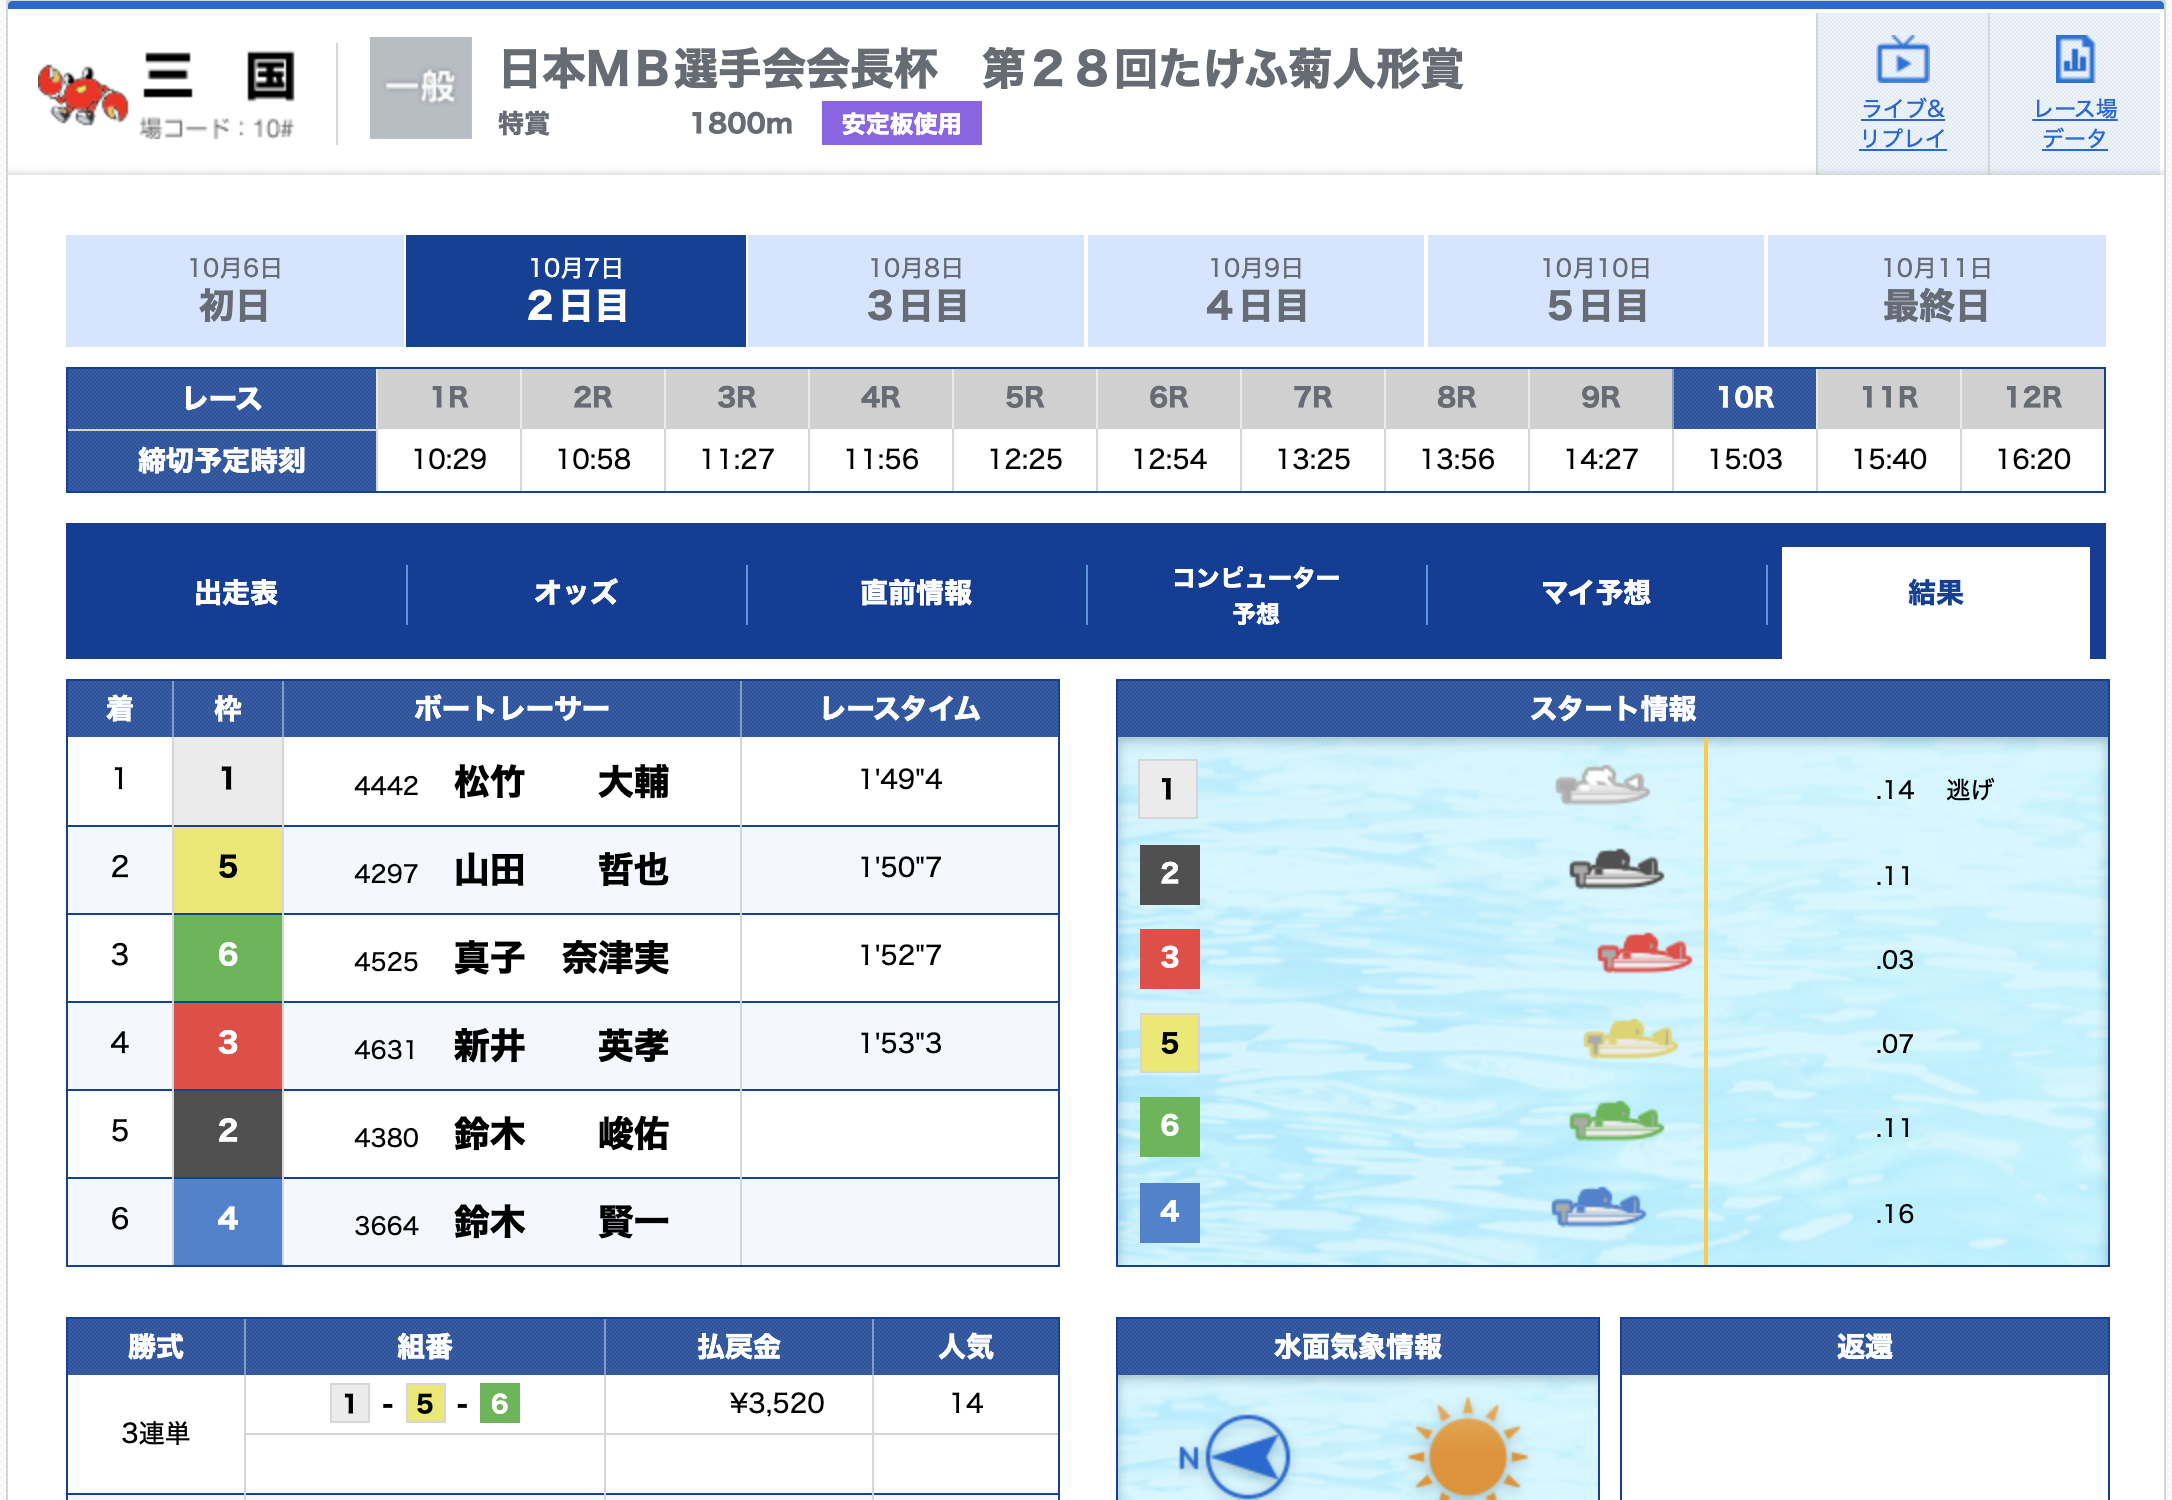
Task: Click the sunny weather sun icon
Action: click(1466, 1455)
